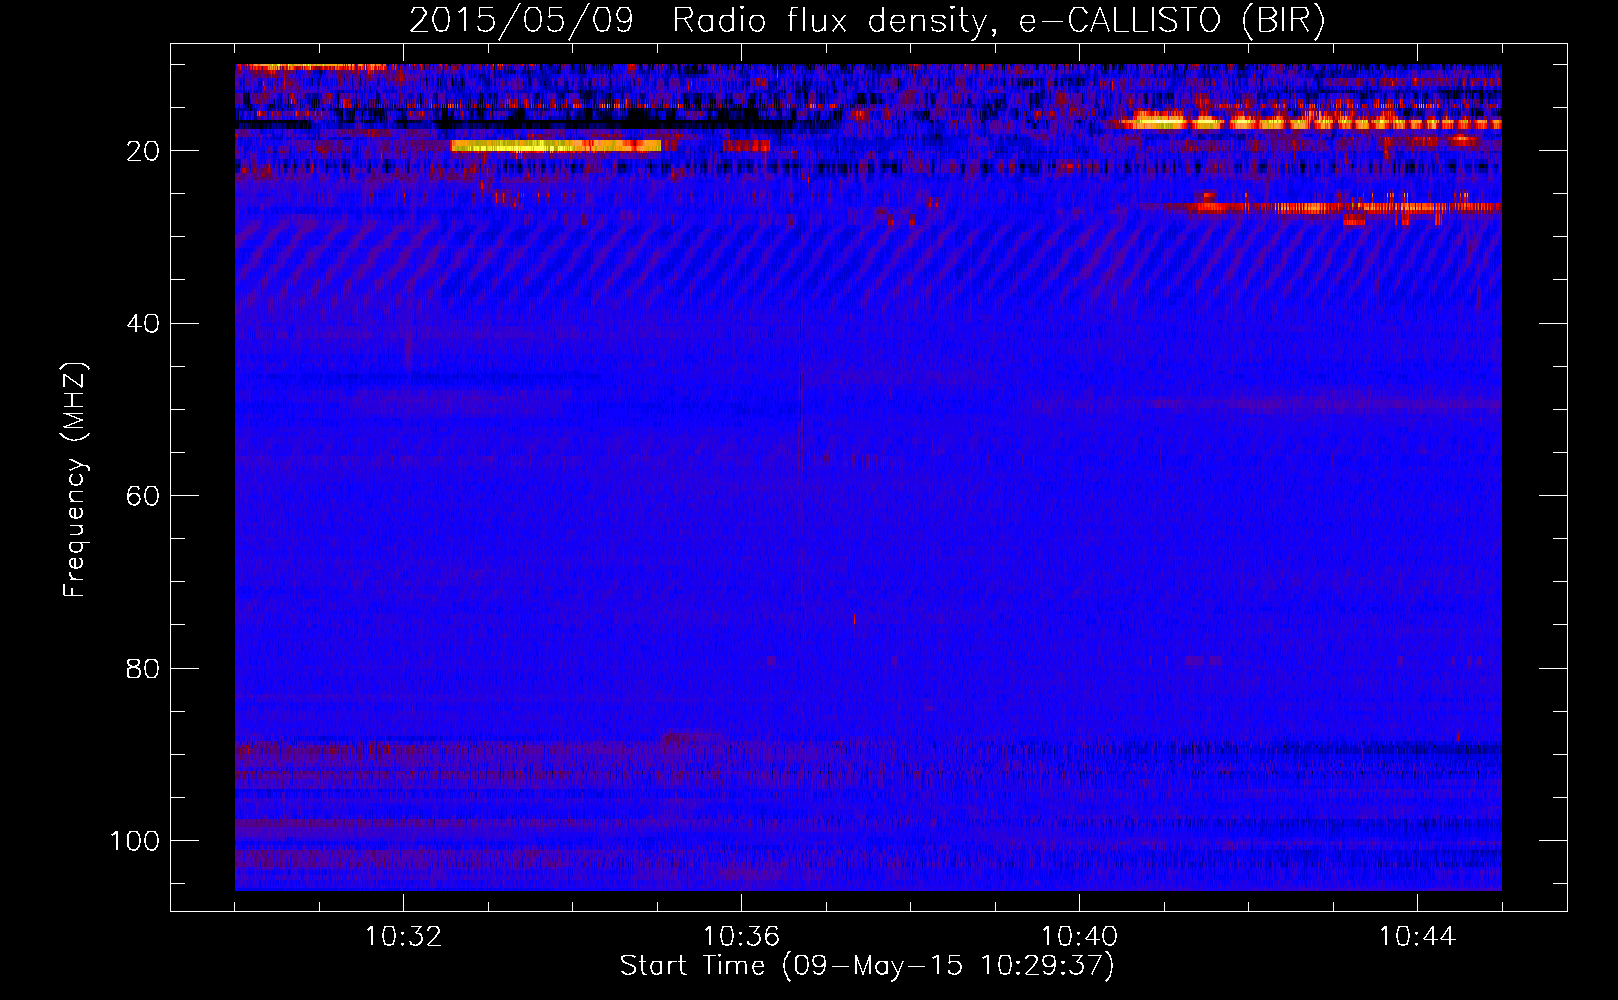Click the 10:32 time tick label
The image size is (1618, 1000).
pyautogui.click(x=404, y=937)
